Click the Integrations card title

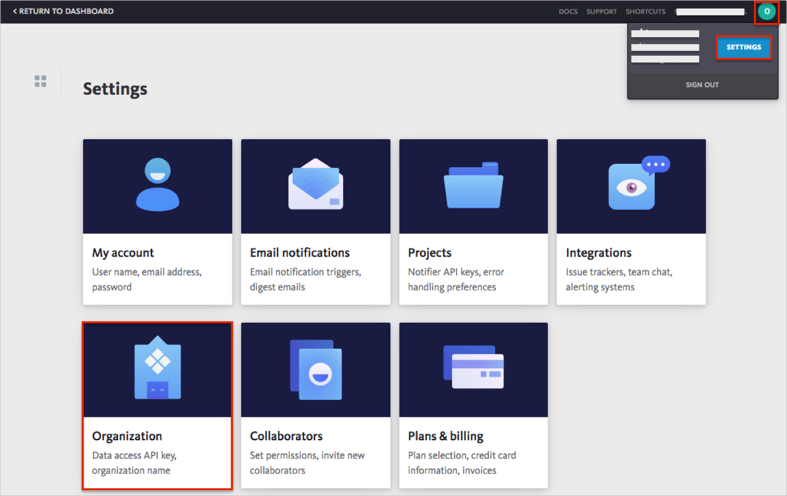599,253
